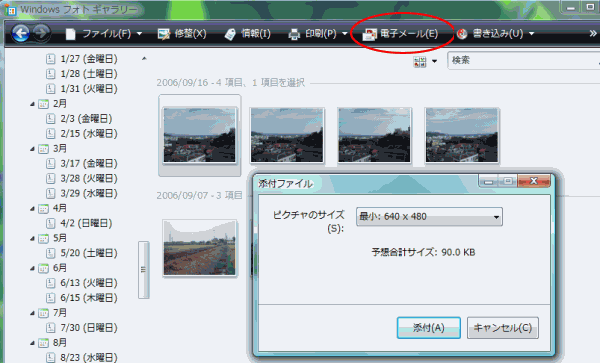Select the 2006/09/07 field photo thumbnail
This screenshot has height=363, width=600.
200,248
